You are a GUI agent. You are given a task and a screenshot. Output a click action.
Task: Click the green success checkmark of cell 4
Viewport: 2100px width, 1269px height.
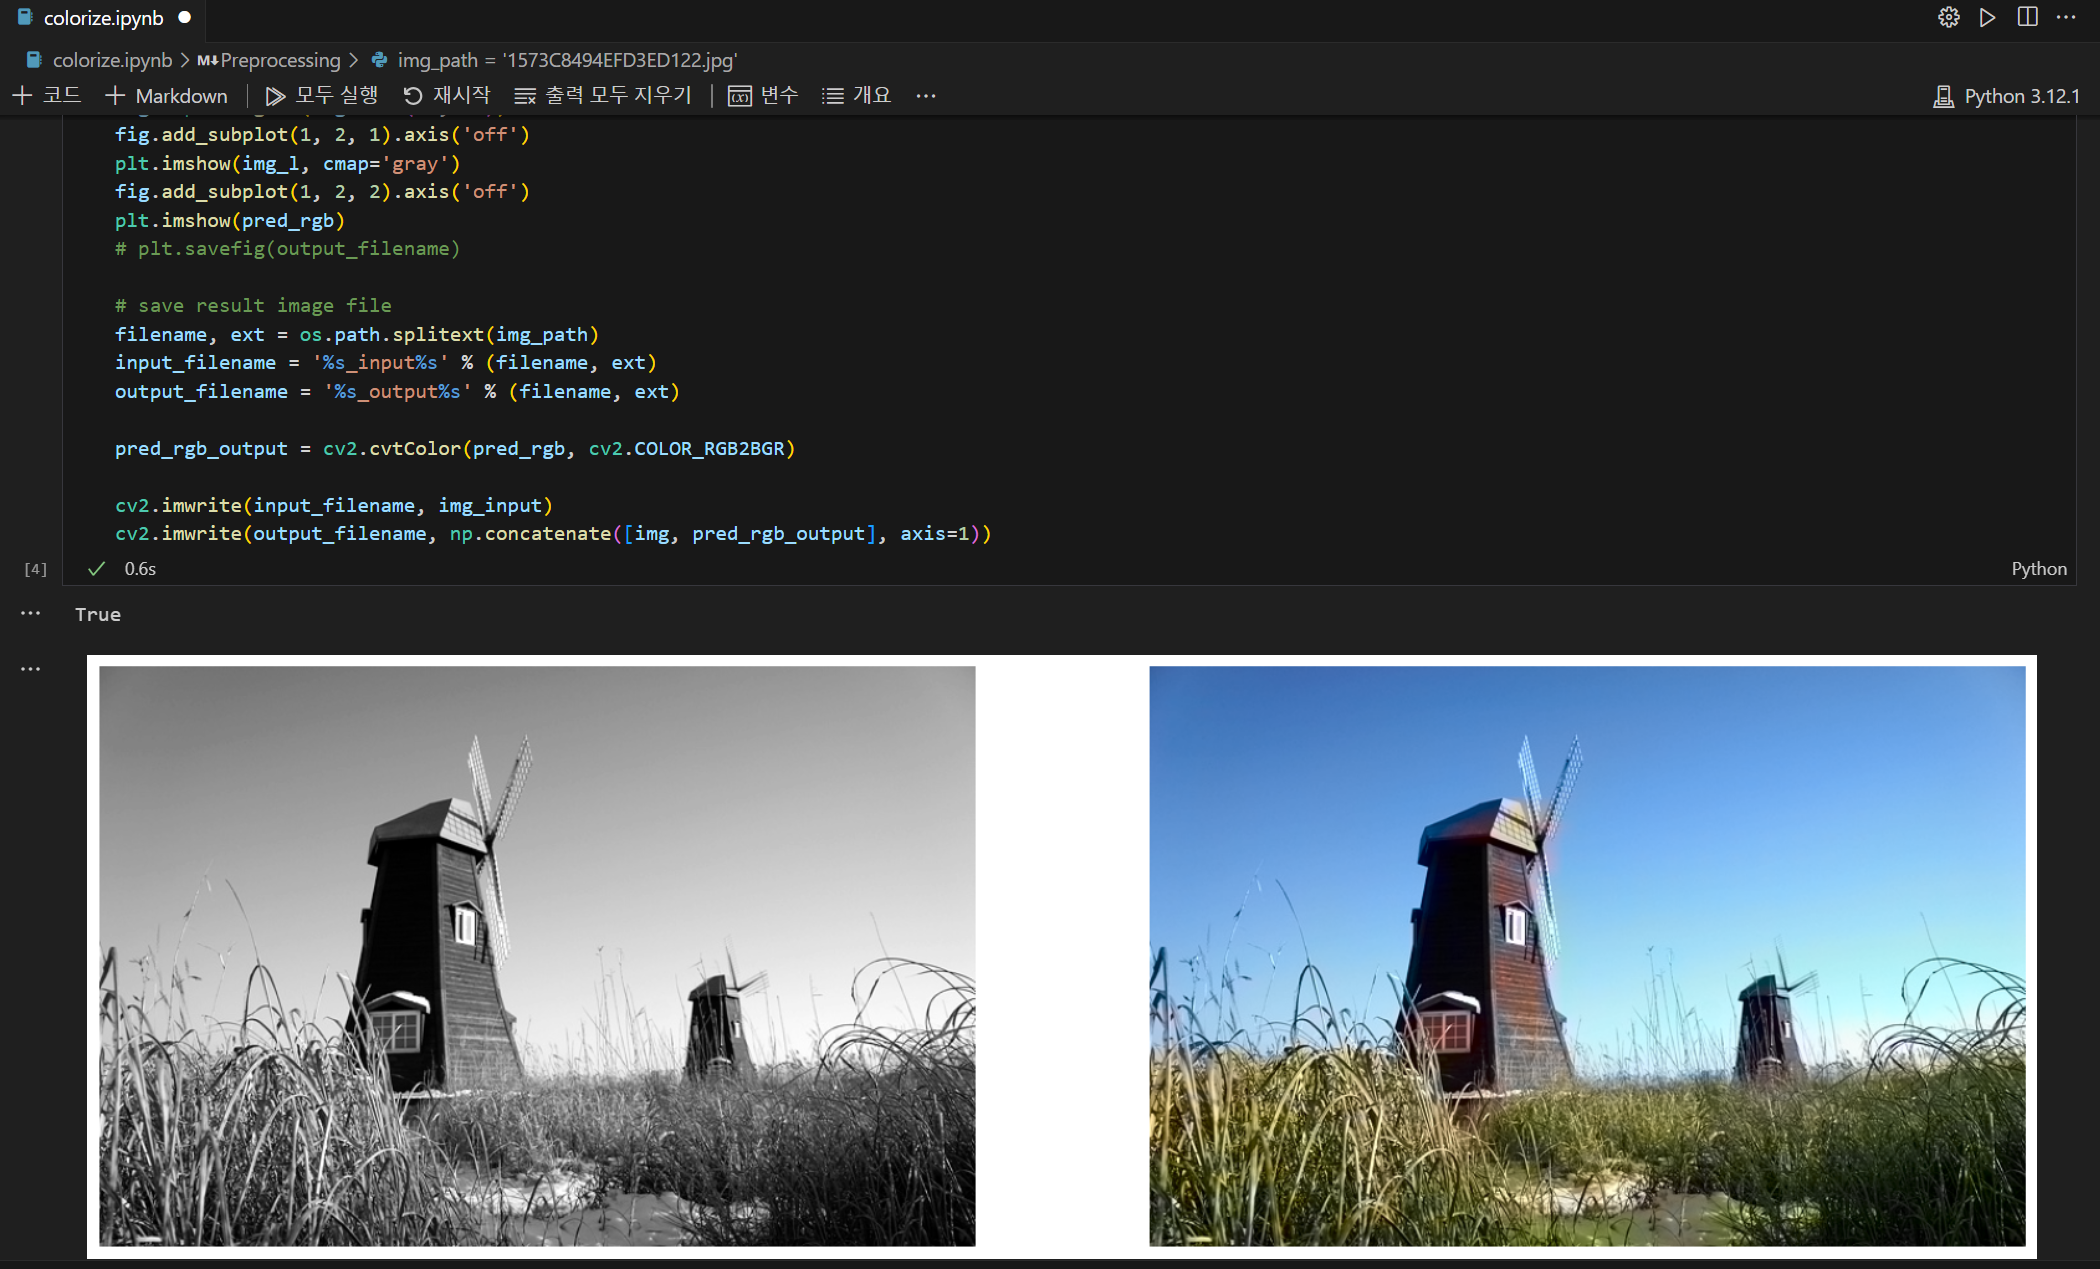pyautogui.click(x=96, y=568)
